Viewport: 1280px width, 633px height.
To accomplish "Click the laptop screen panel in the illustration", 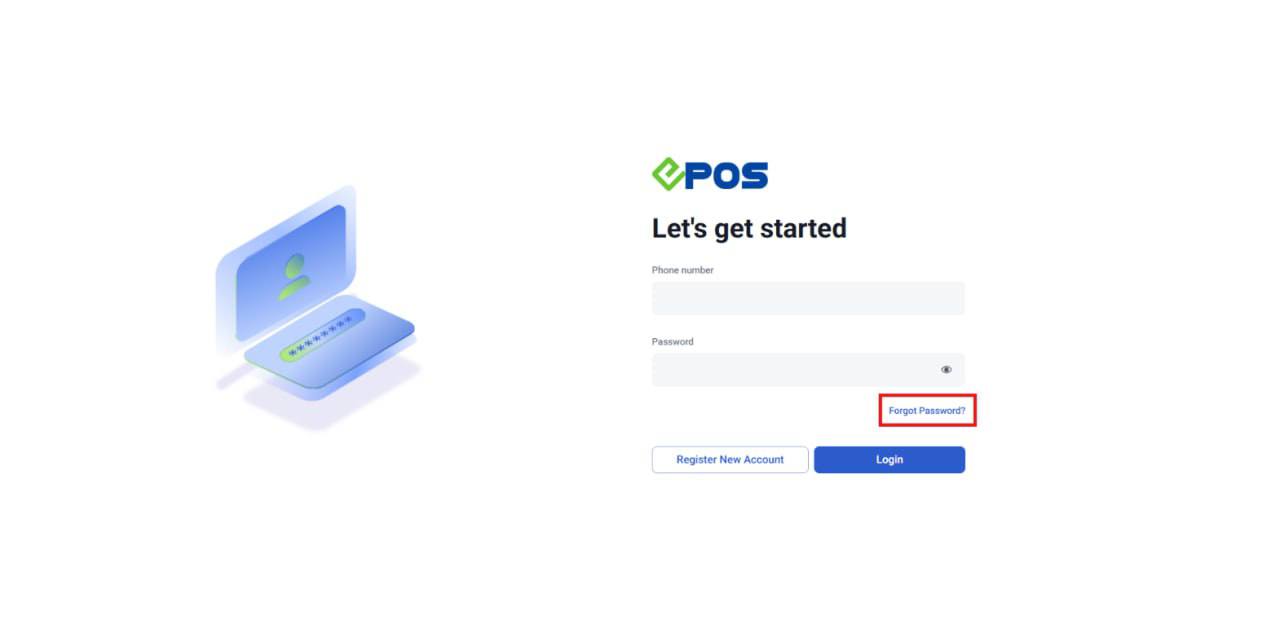I will pyautogui.click(x=286, y=268).
